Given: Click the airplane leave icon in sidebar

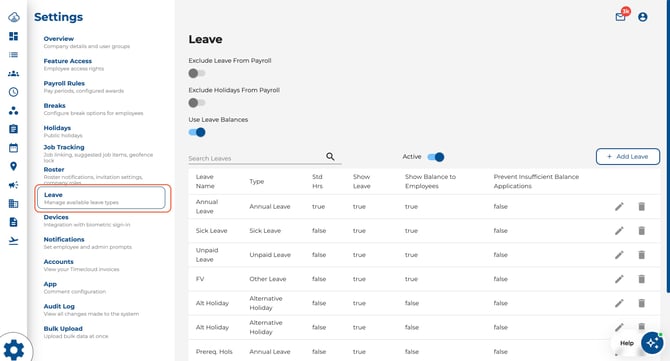Looking at the screenshot, I should tap(13, 241).
